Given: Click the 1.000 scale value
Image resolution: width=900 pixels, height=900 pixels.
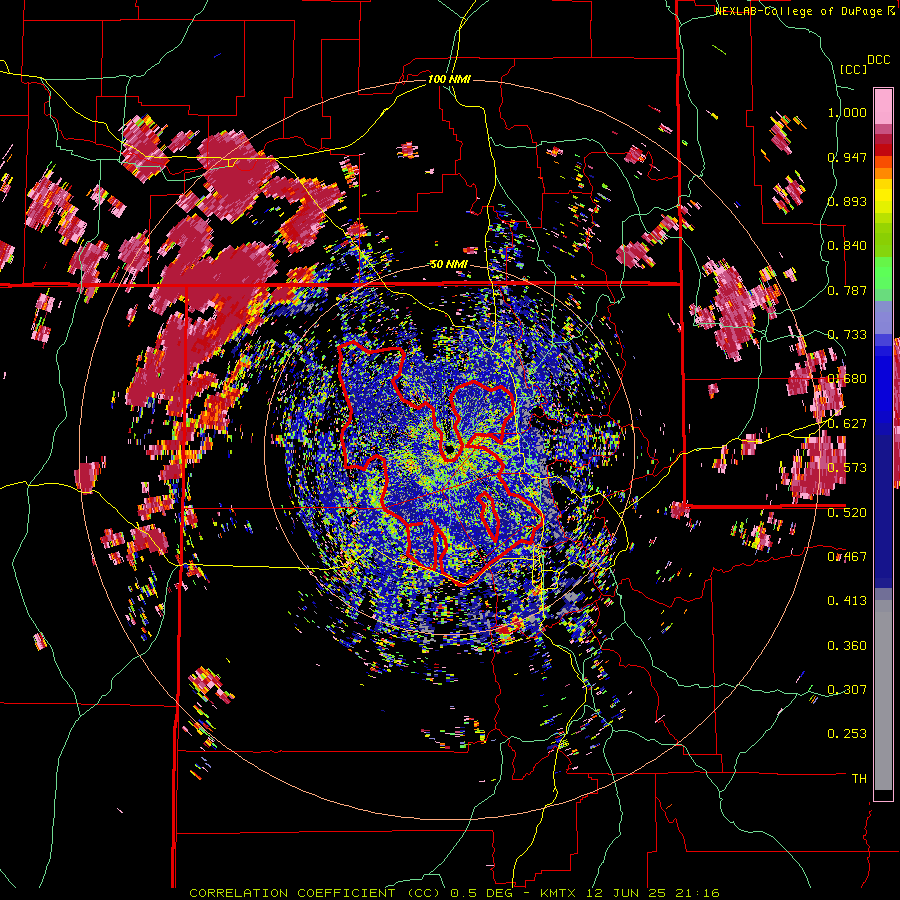Looking at the screenshot, I should pyautogui.click(x=847, y=112).
